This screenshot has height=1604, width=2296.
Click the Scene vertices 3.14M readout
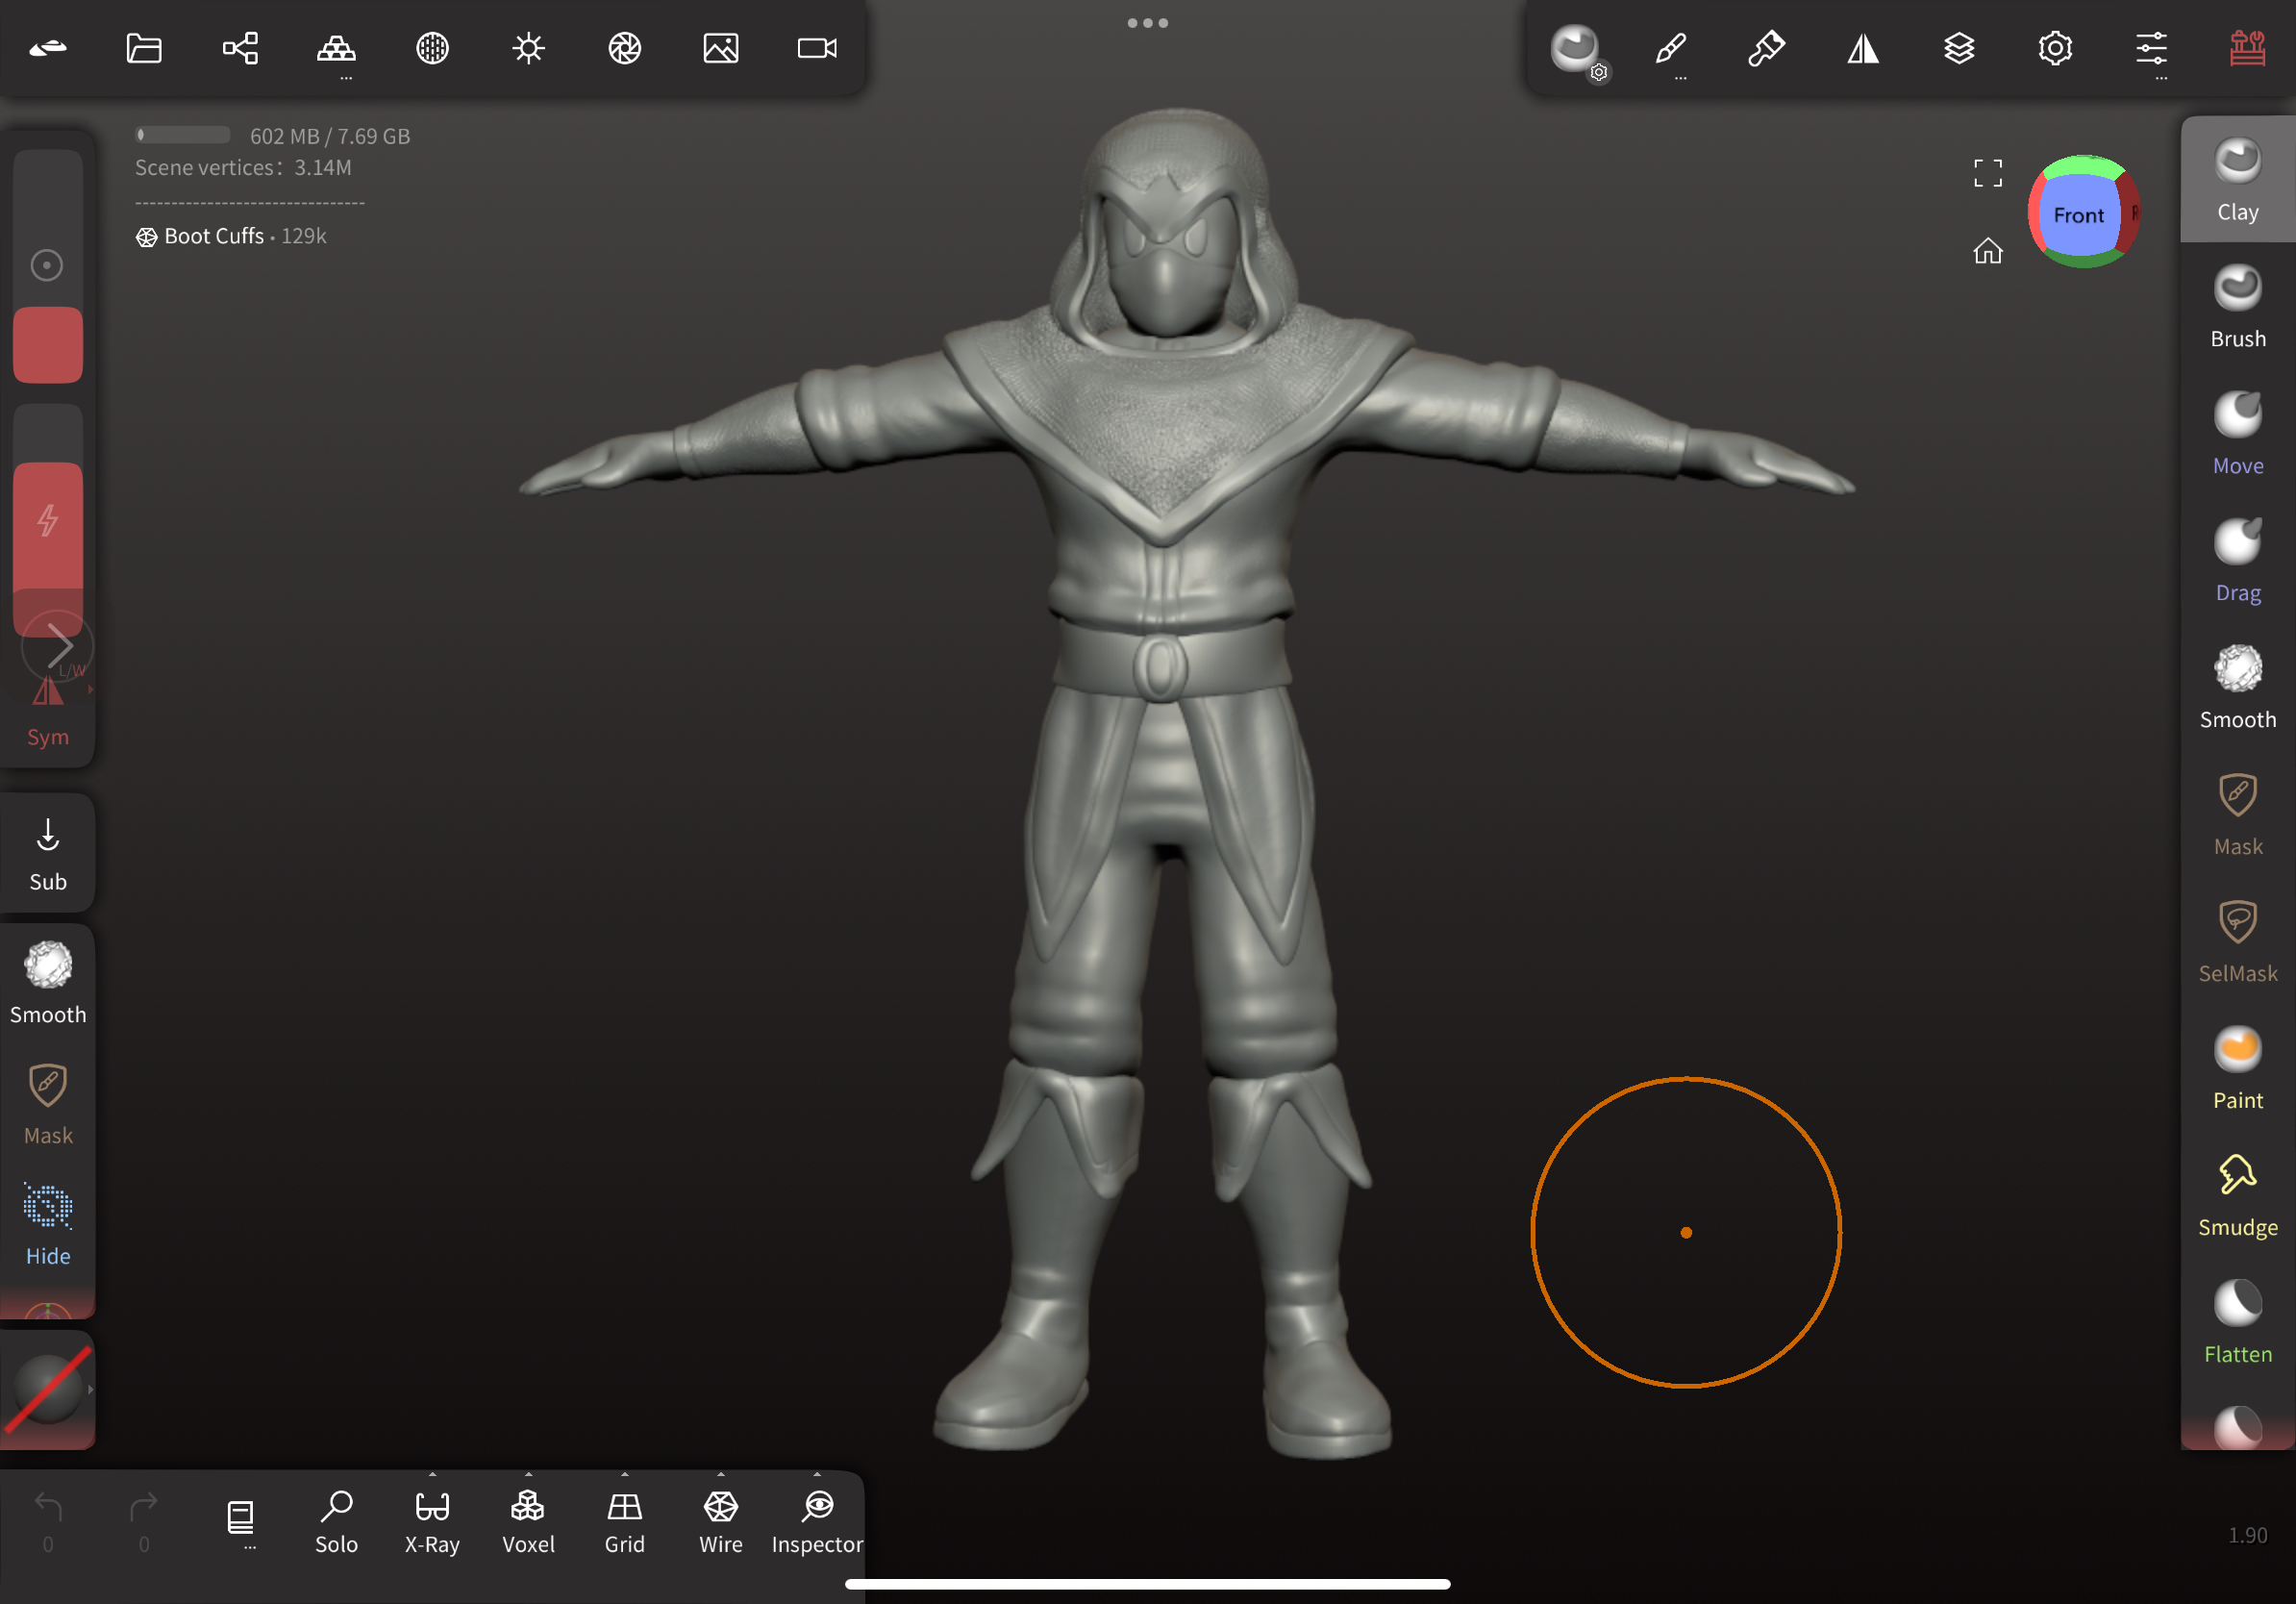(x=243, y=168)
